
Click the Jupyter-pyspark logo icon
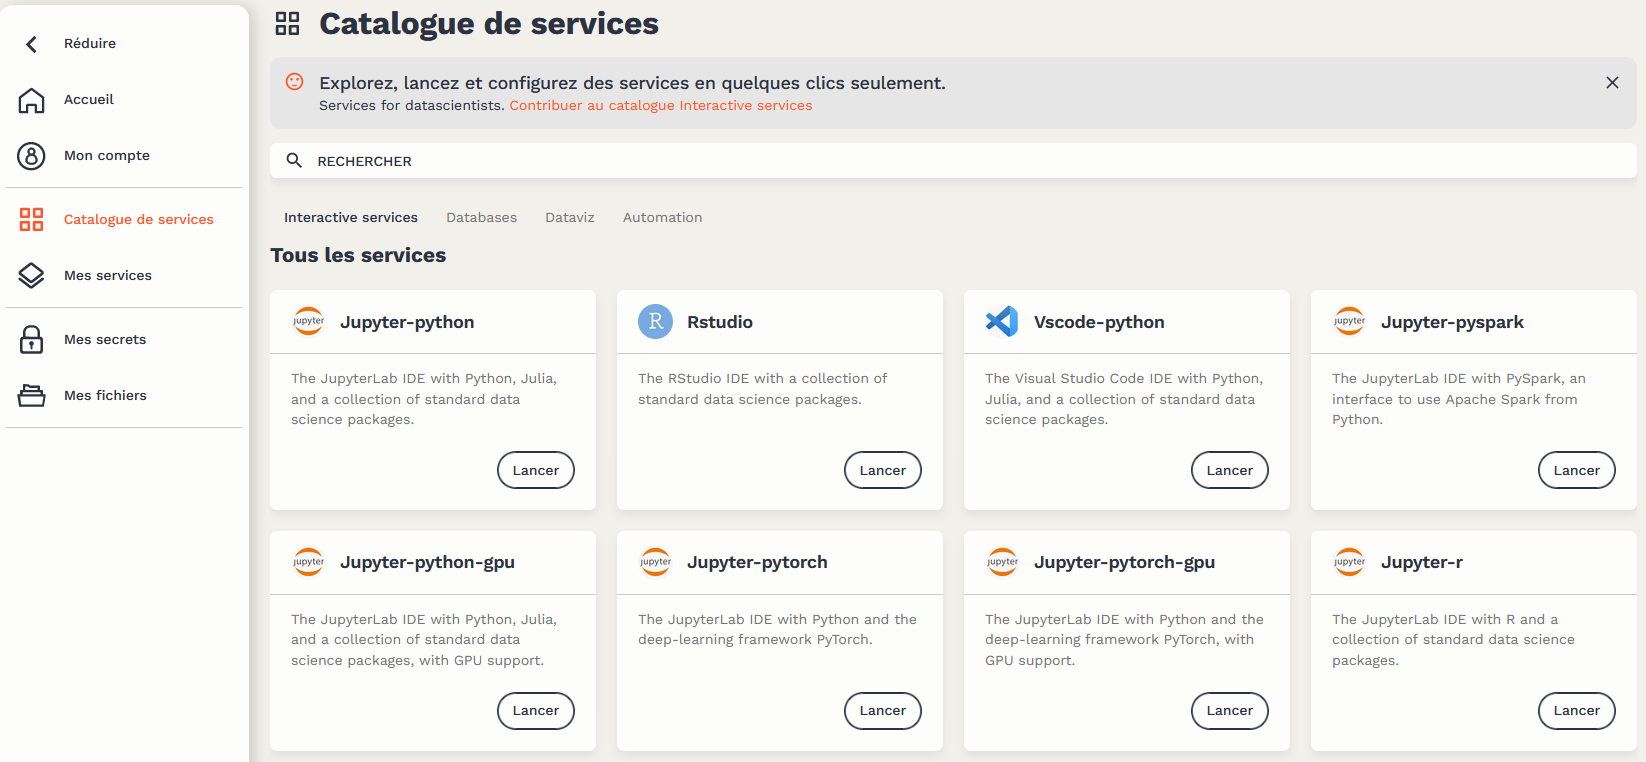[1349, 322]
